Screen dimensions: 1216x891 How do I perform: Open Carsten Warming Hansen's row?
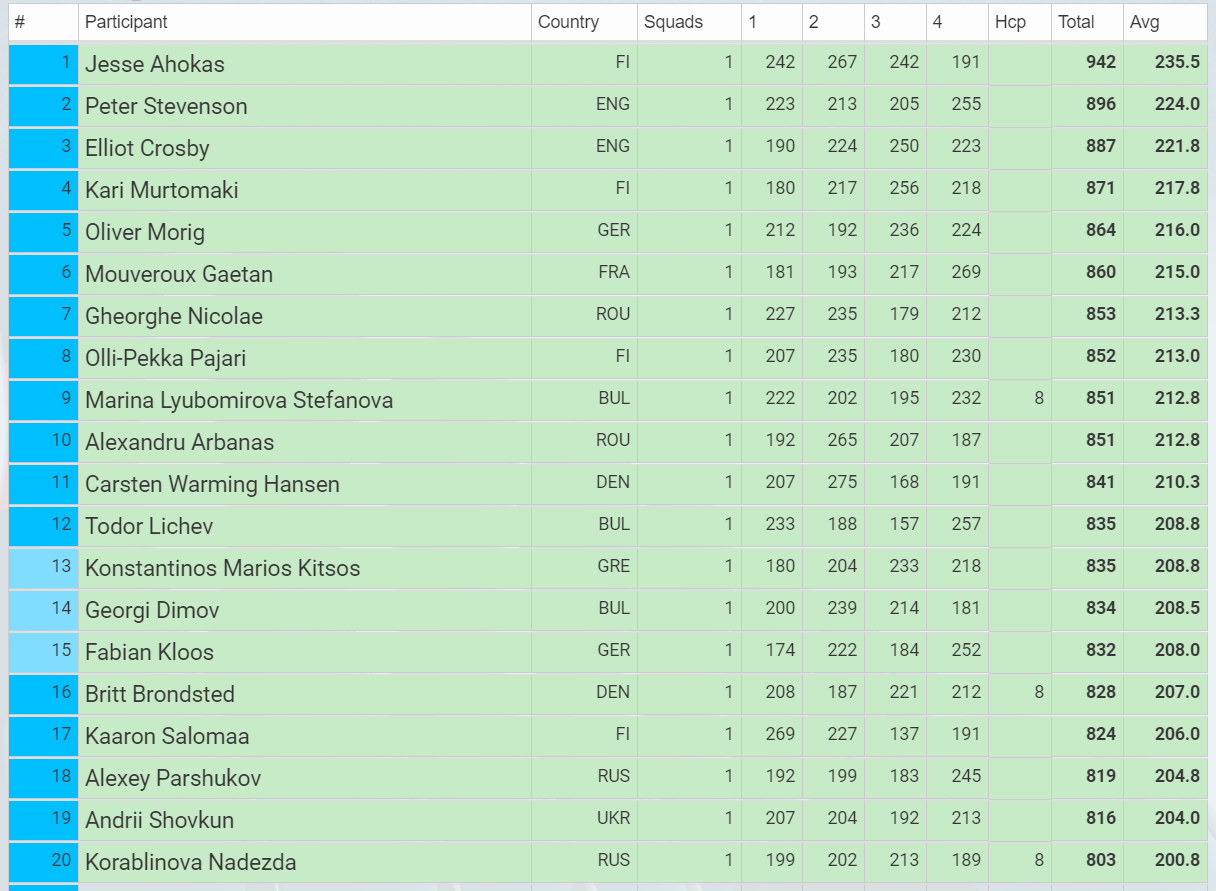point(608,484)
